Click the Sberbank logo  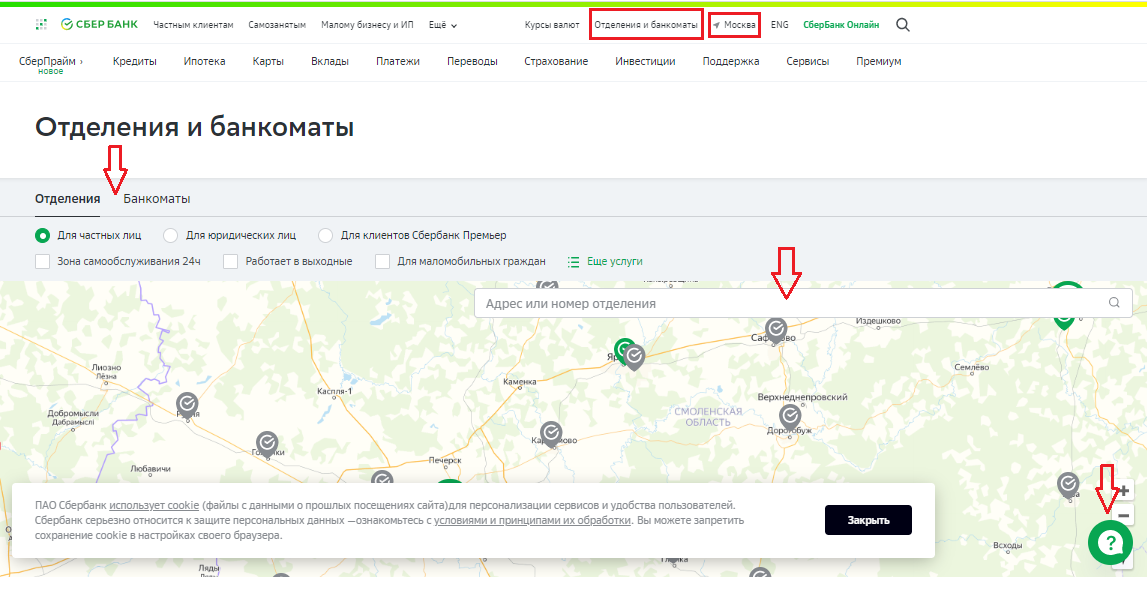click(99, 24)
